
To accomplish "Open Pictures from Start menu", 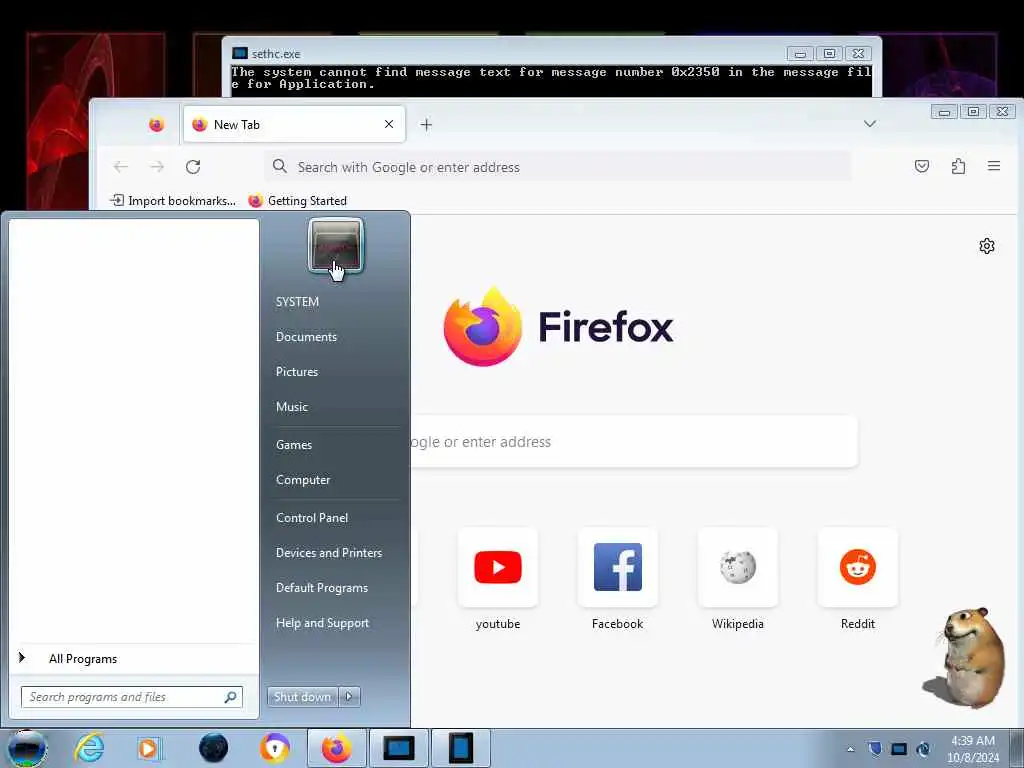I will click(296, 372).
